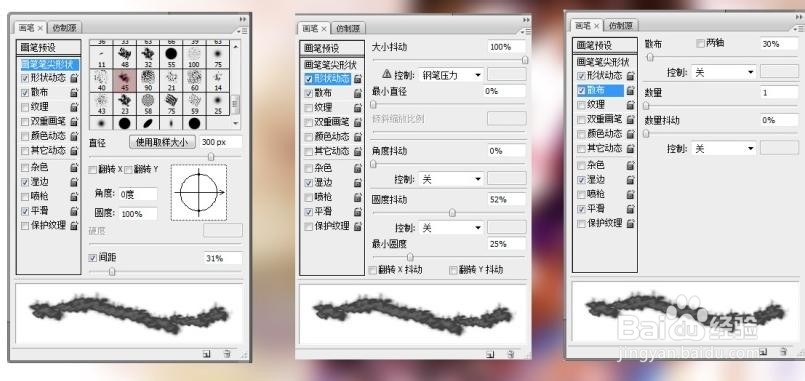Click the lock beside 双重画笔 in Scattering panel
Viewport: 805px width, 381px height.
point(630,120)
